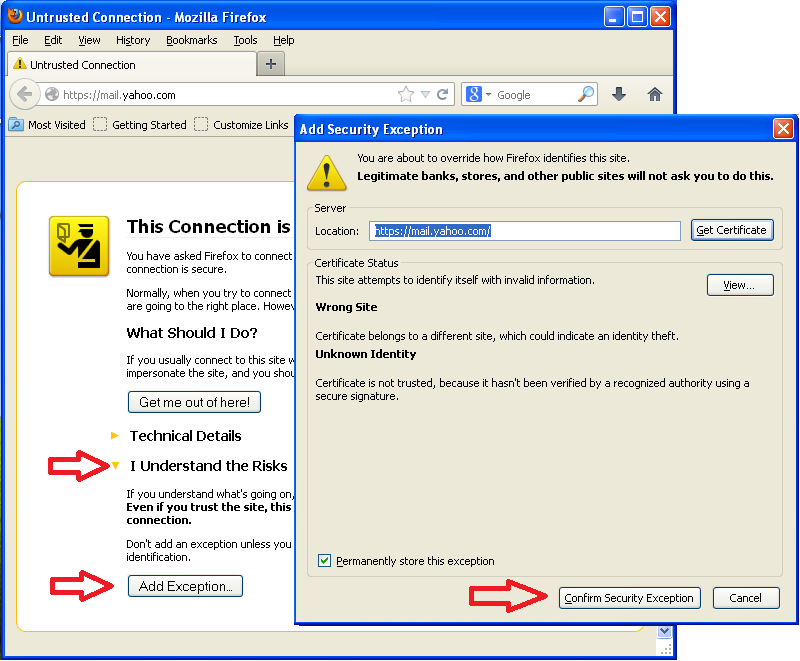Viewport: 800px width, 661px height.
Task: Close the Add Security Exception dialog
Action: click(x=783, y=129)
